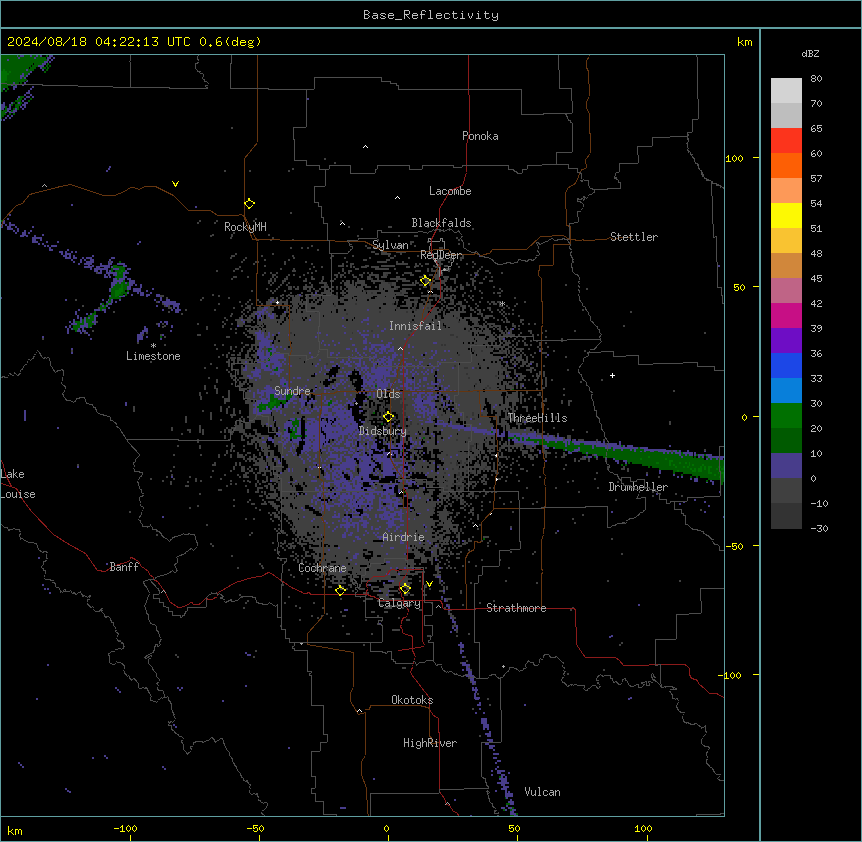Click the Banff label
This screenshot has height=842, width=862.
[x=124, y=567]
